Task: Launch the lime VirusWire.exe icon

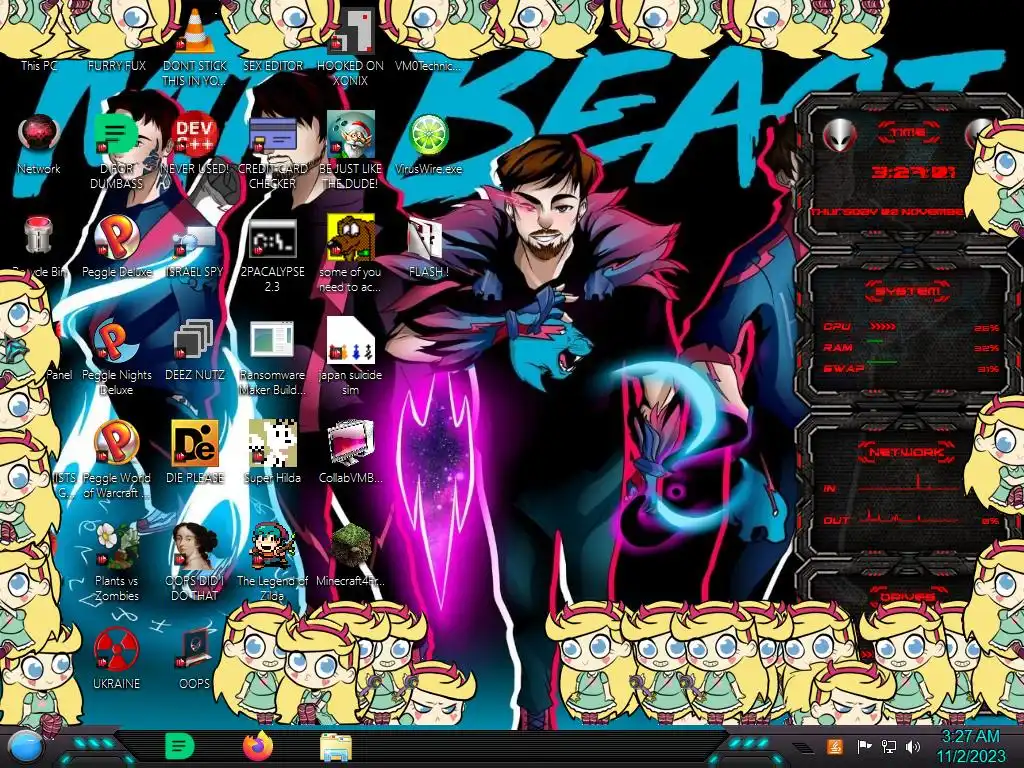Action: coord(428,135)
